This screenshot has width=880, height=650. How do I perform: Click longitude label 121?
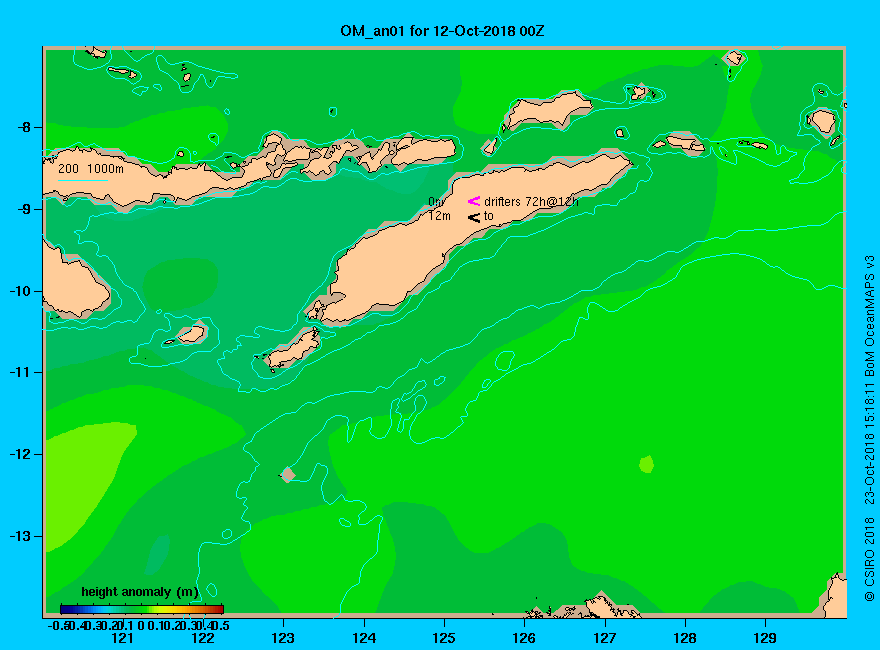tap(122, 638)
